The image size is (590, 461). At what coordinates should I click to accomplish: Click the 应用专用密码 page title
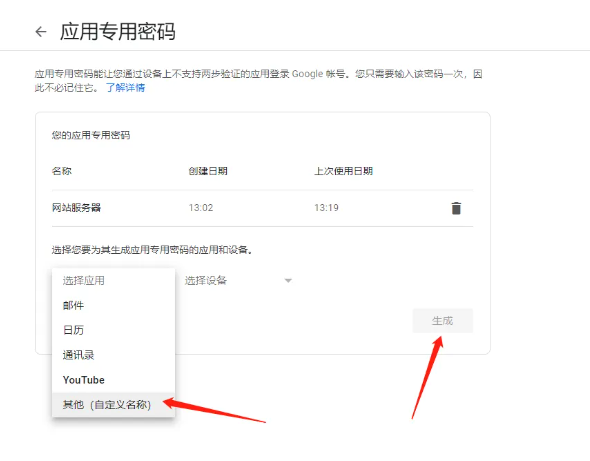(118, 32)
